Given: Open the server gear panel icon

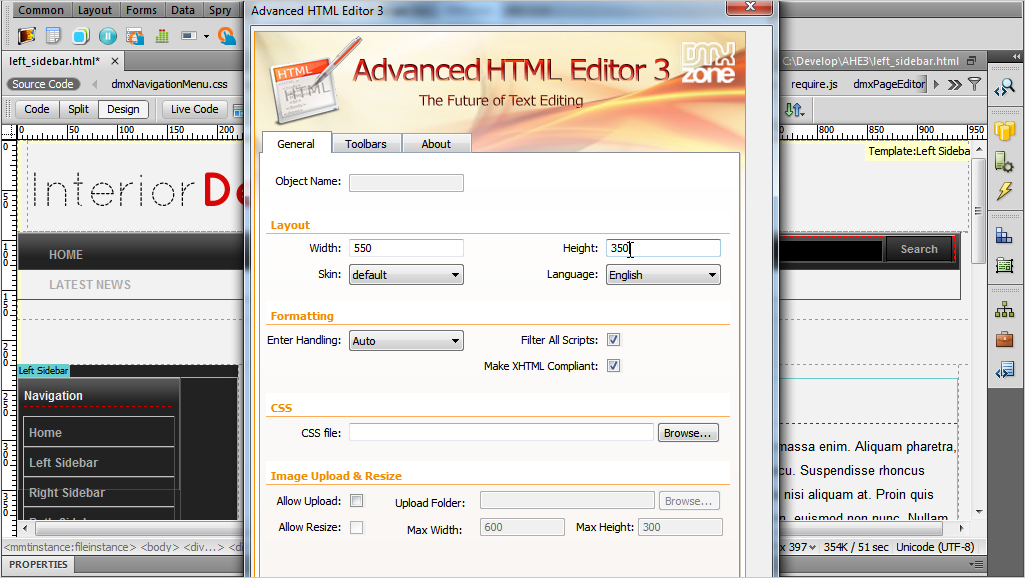Looking at the screenshot, I should tap(1005, 162).
